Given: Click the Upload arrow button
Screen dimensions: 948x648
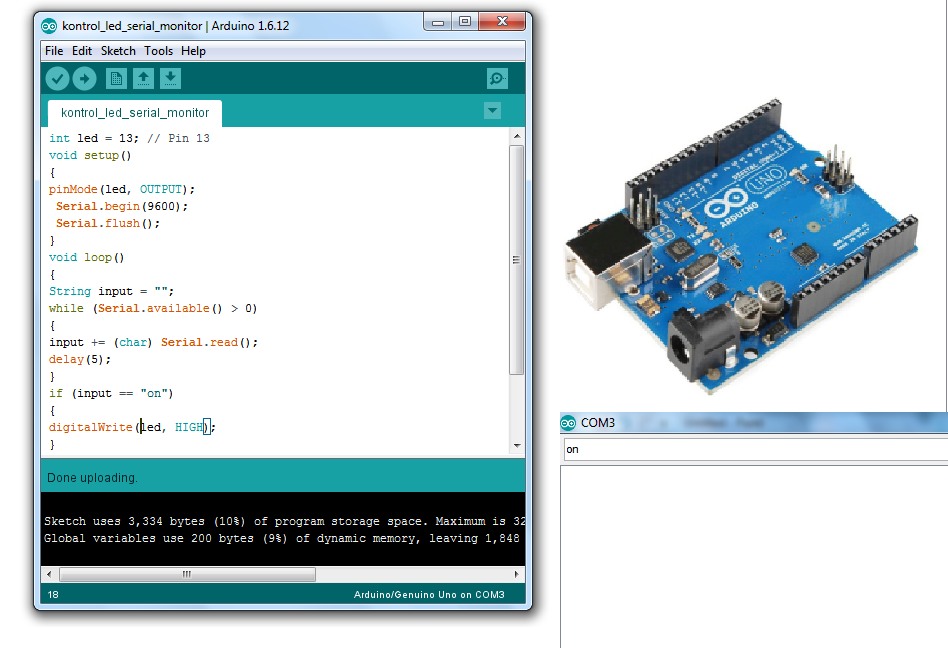Looking at the screenshot, I should point(85,79).
